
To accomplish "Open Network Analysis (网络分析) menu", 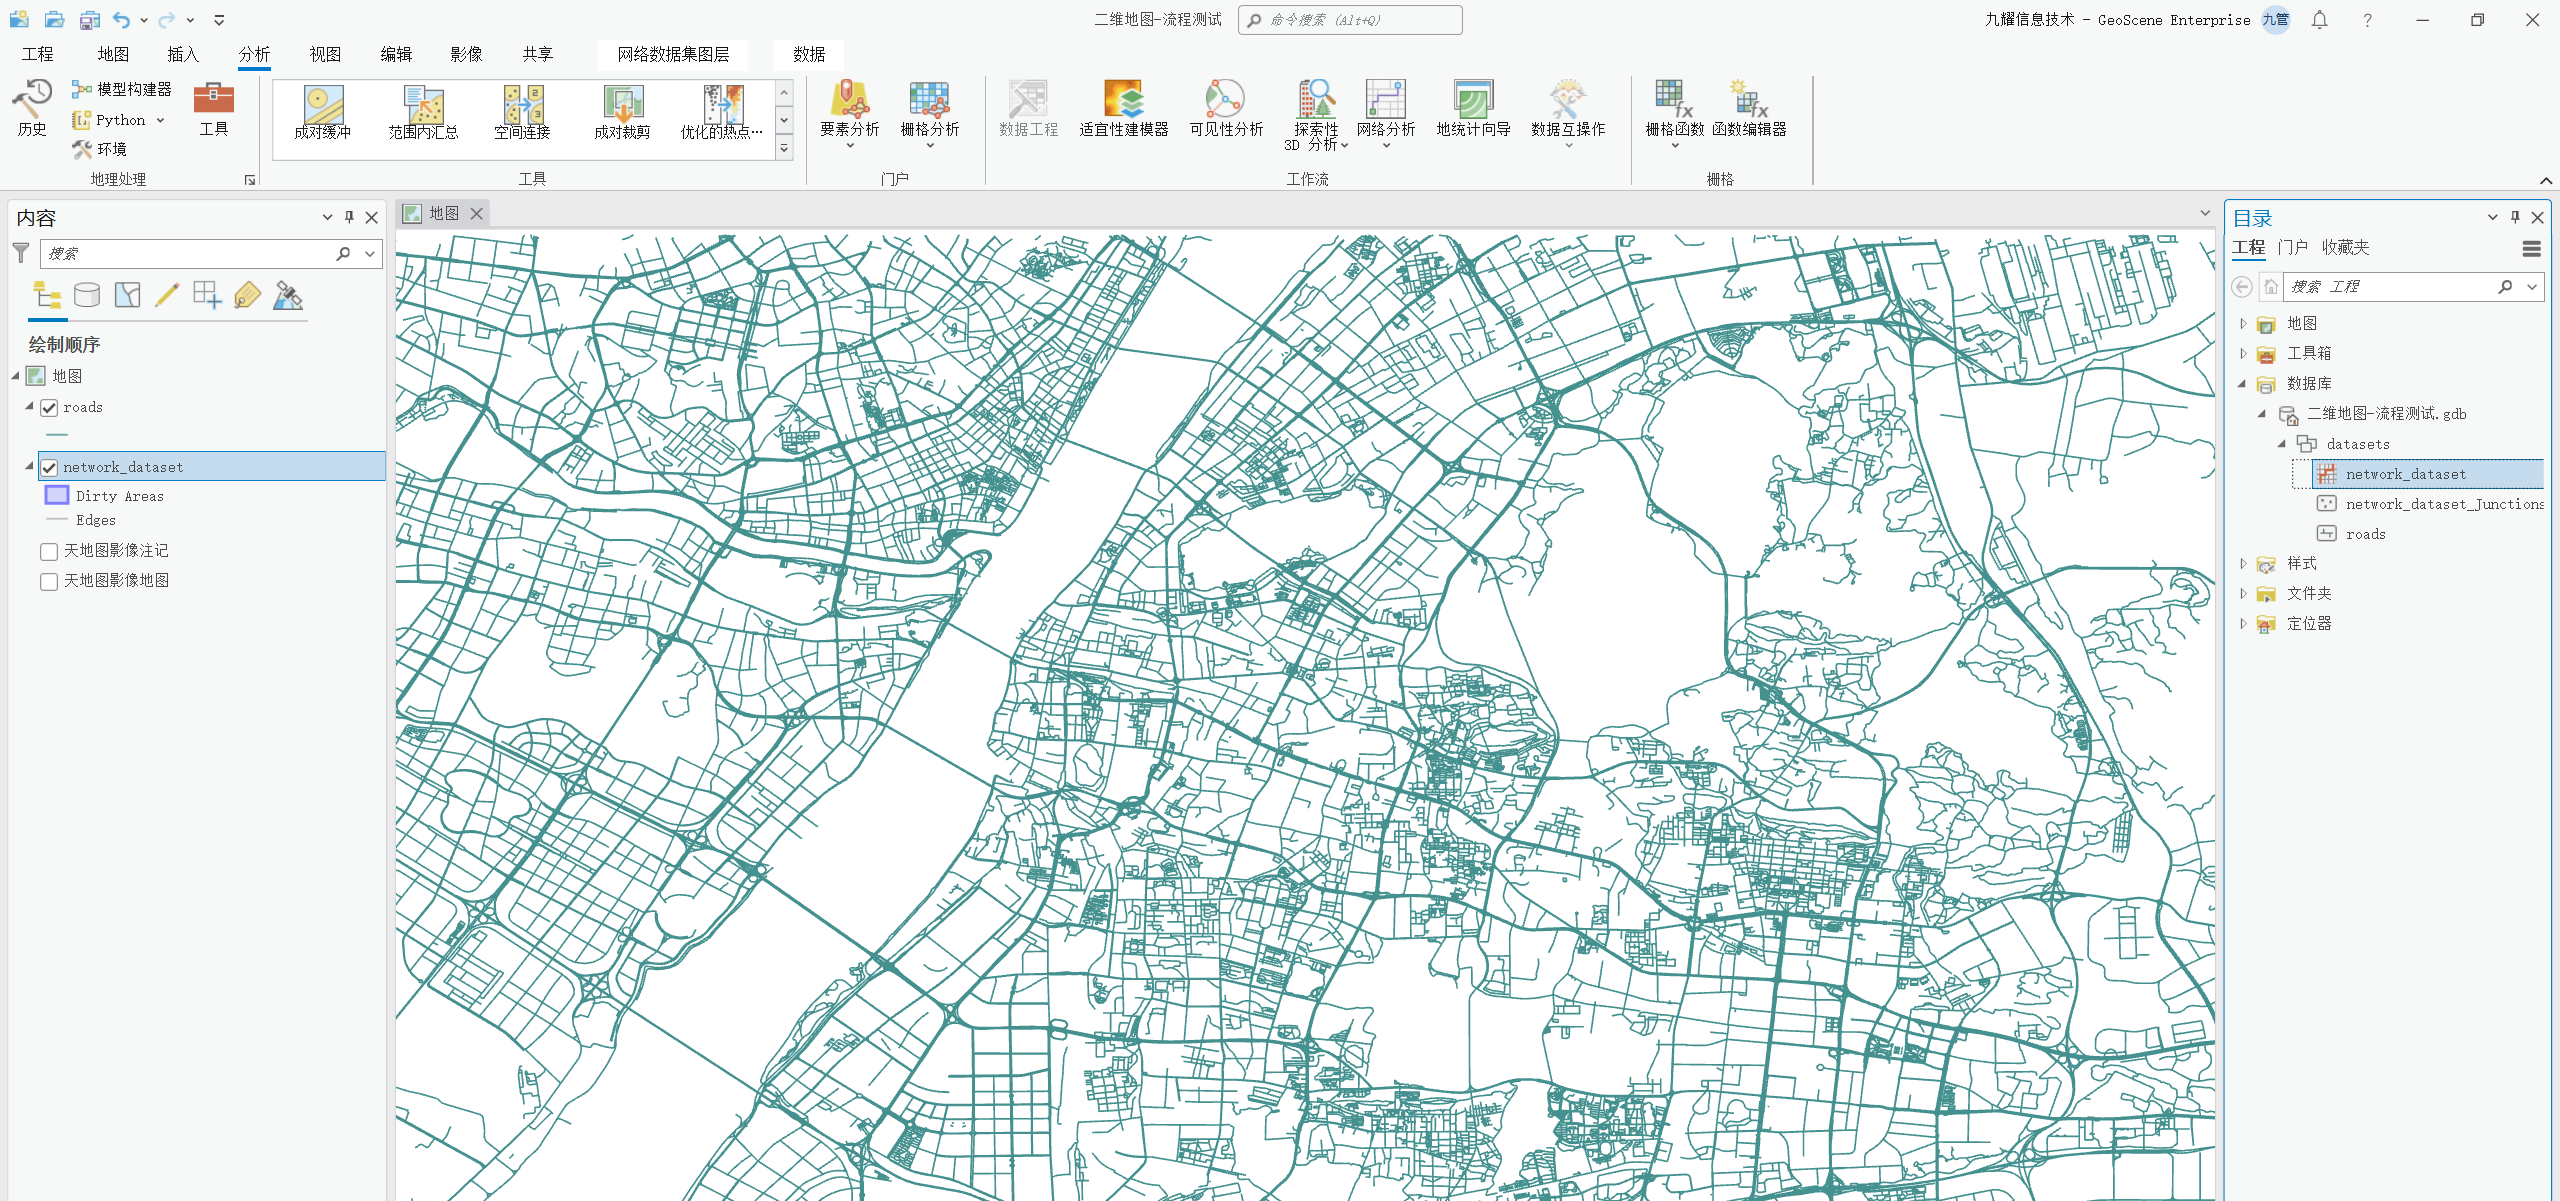I will click(1385, 114).
